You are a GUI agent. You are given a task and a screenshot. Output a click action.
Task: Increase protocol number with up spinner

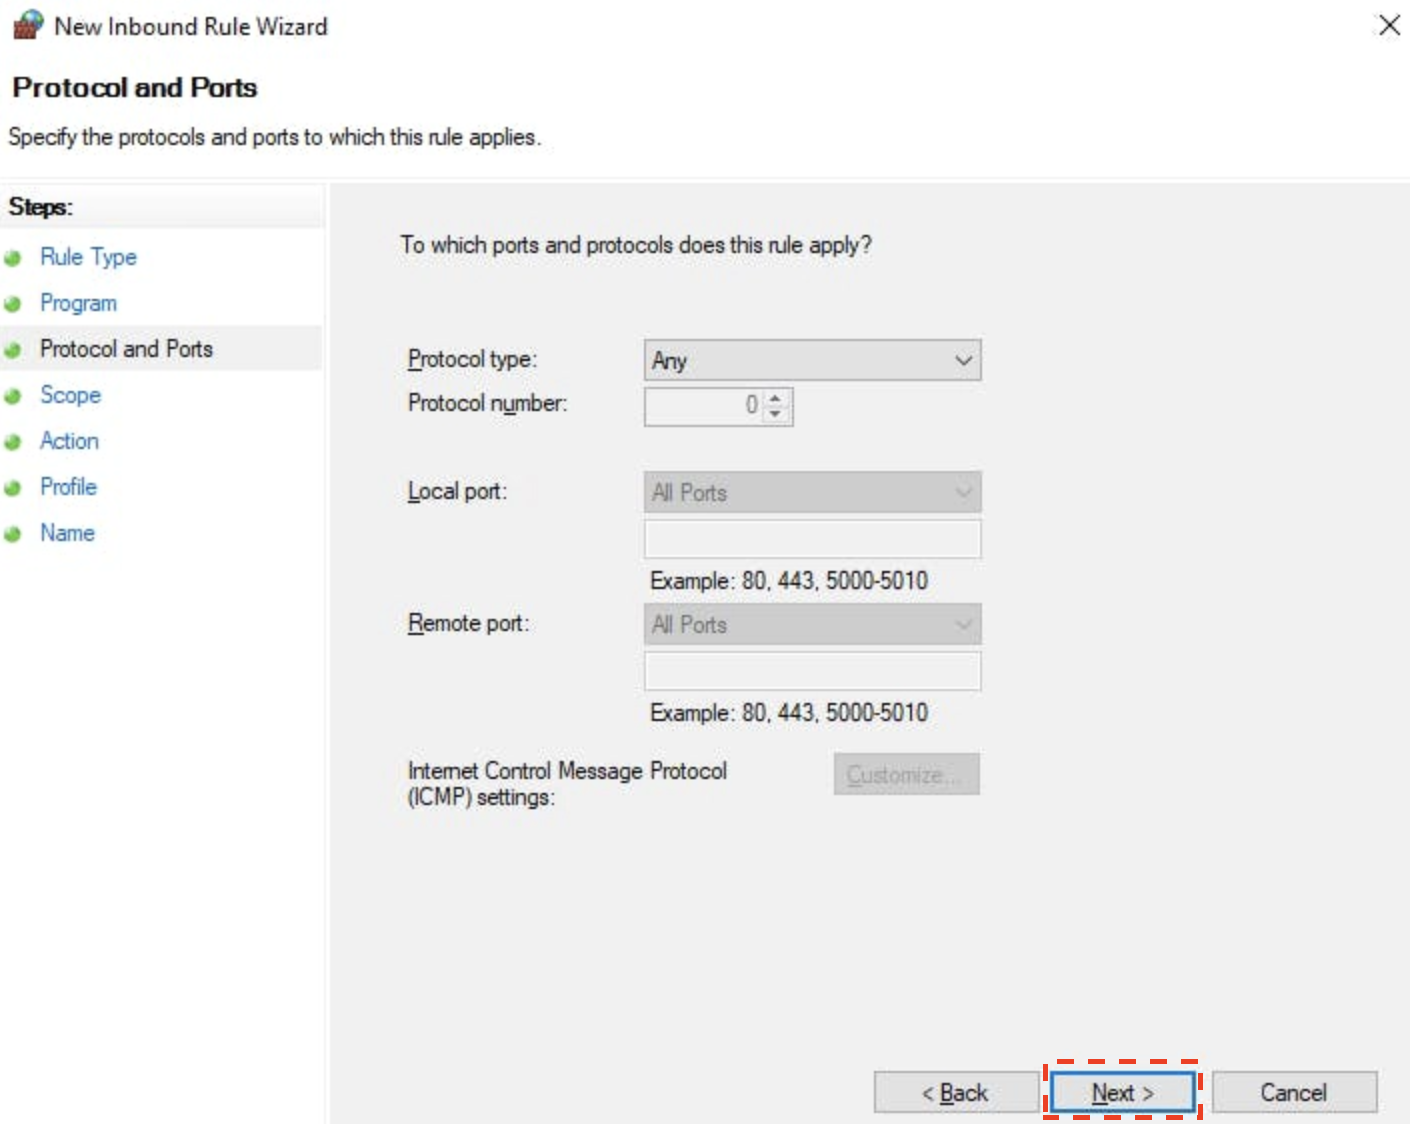pyautogui.click(x=776, y=398)
